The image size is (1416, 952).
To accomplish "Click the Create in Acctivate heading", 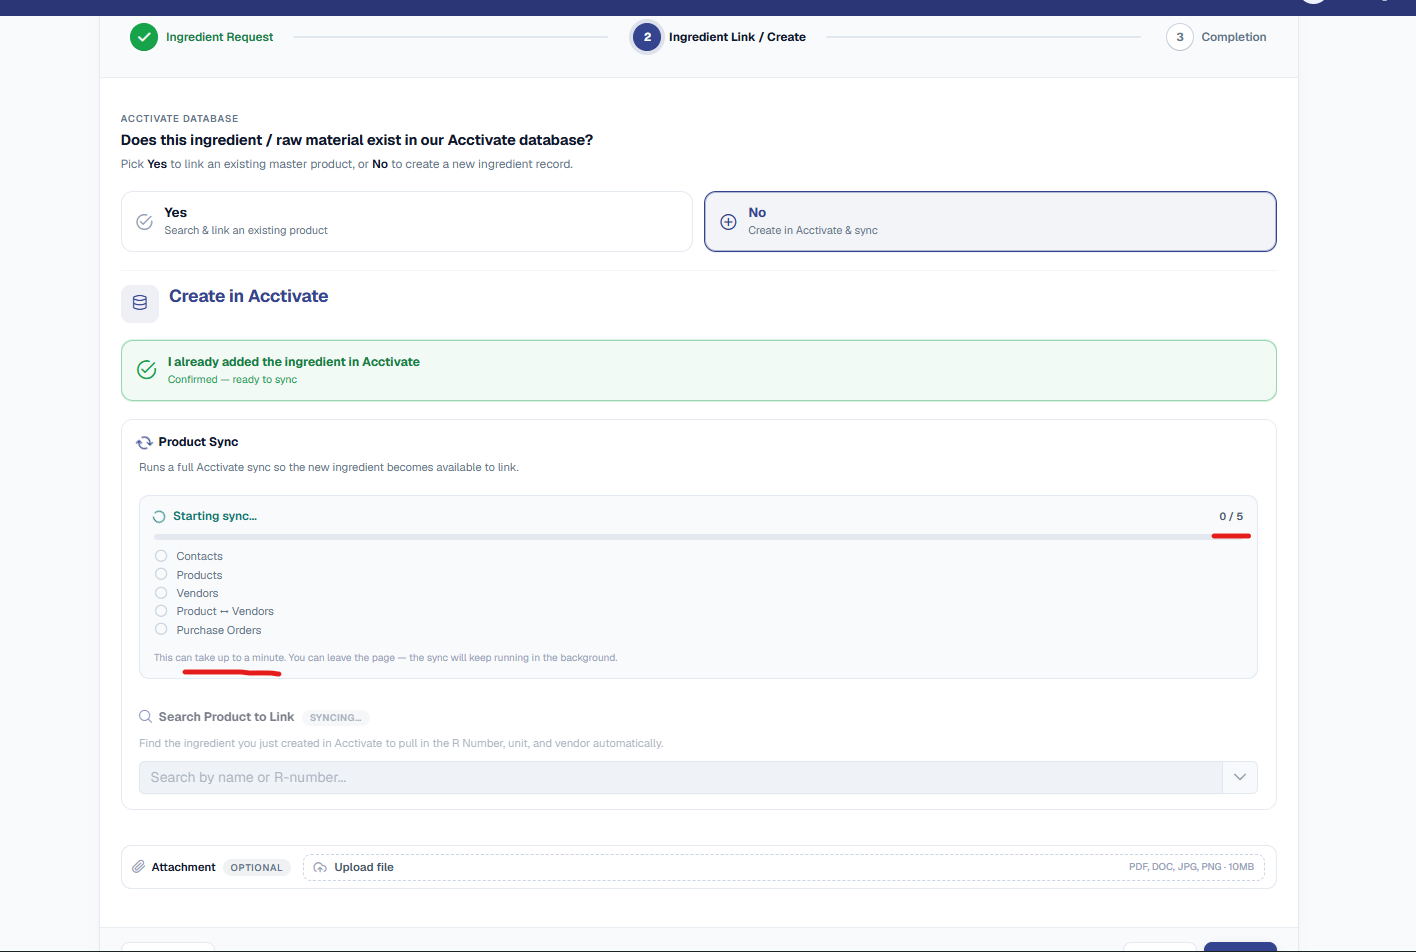I will [x=249, y=296].
